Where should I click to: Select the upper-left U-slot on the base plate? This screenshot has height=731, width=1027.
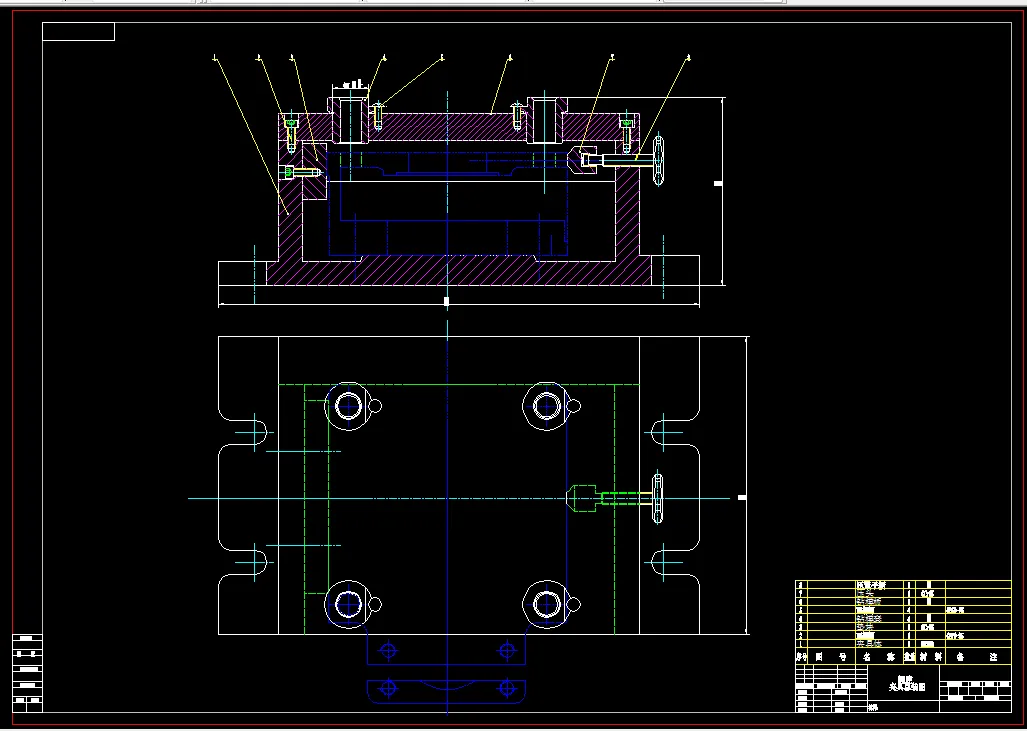(x=242, y=432)
